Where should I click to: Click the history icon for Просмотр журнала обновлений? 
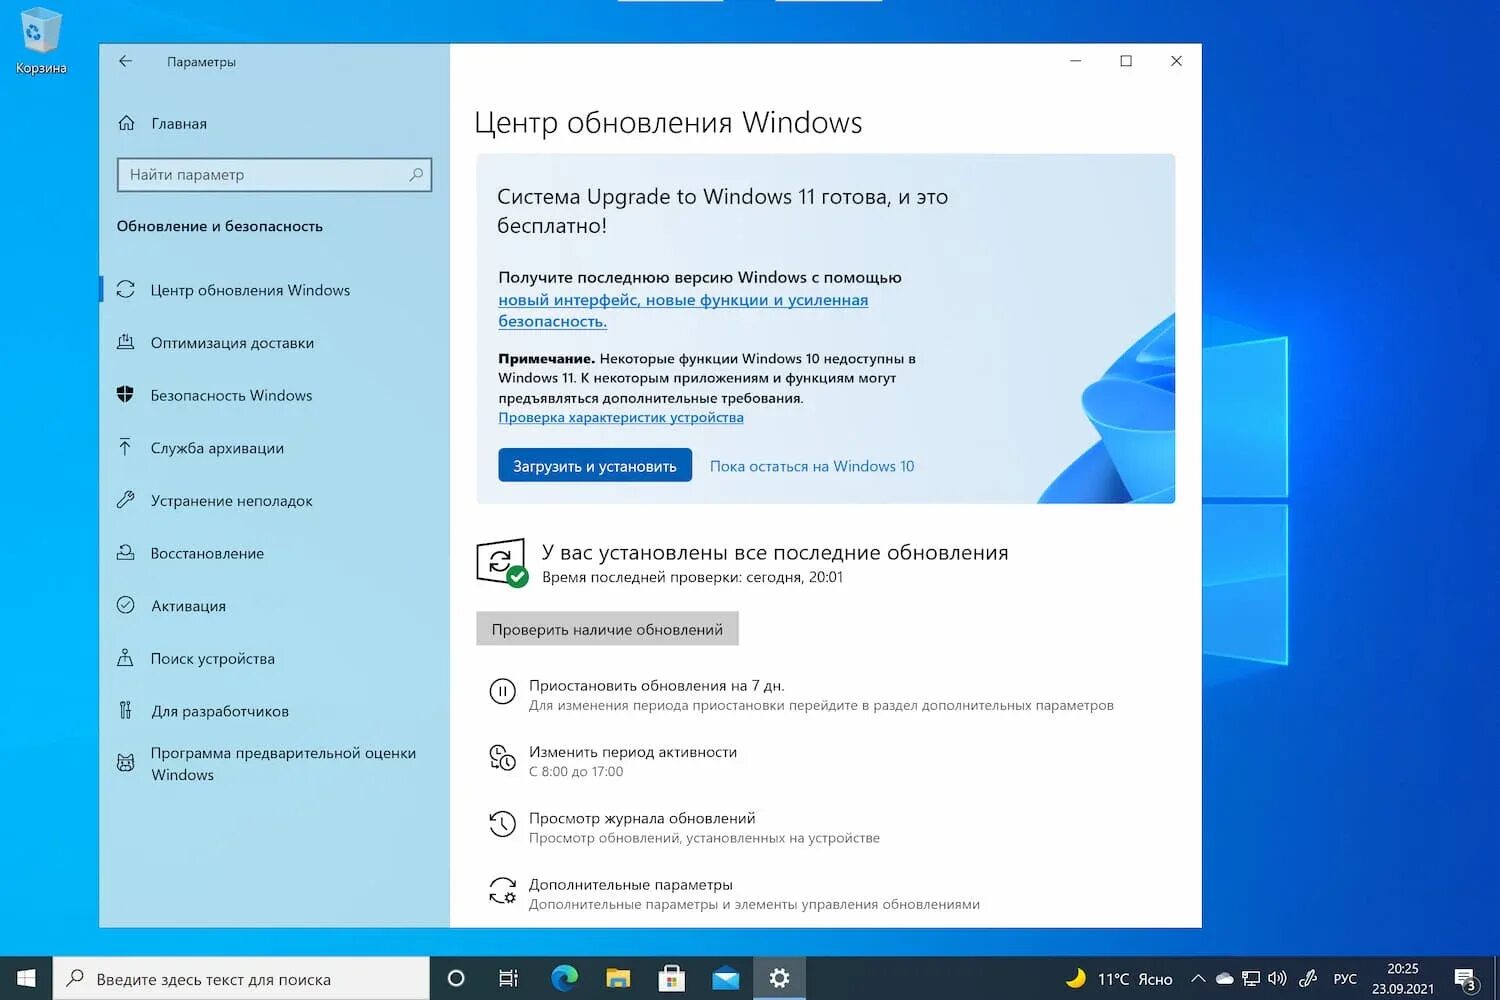[502, 824]
